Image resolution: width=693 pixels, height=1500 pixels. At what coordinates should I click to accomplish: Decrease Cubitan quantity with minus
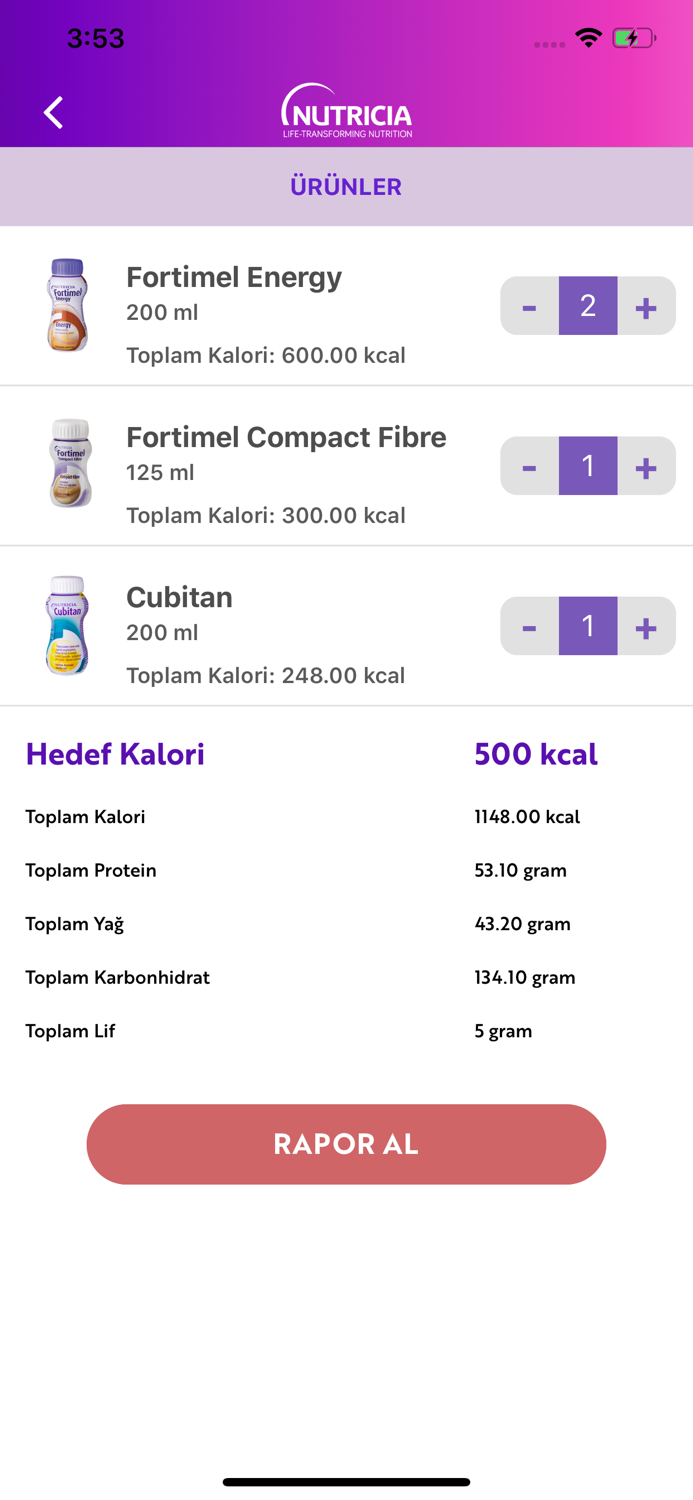(529, 625)
